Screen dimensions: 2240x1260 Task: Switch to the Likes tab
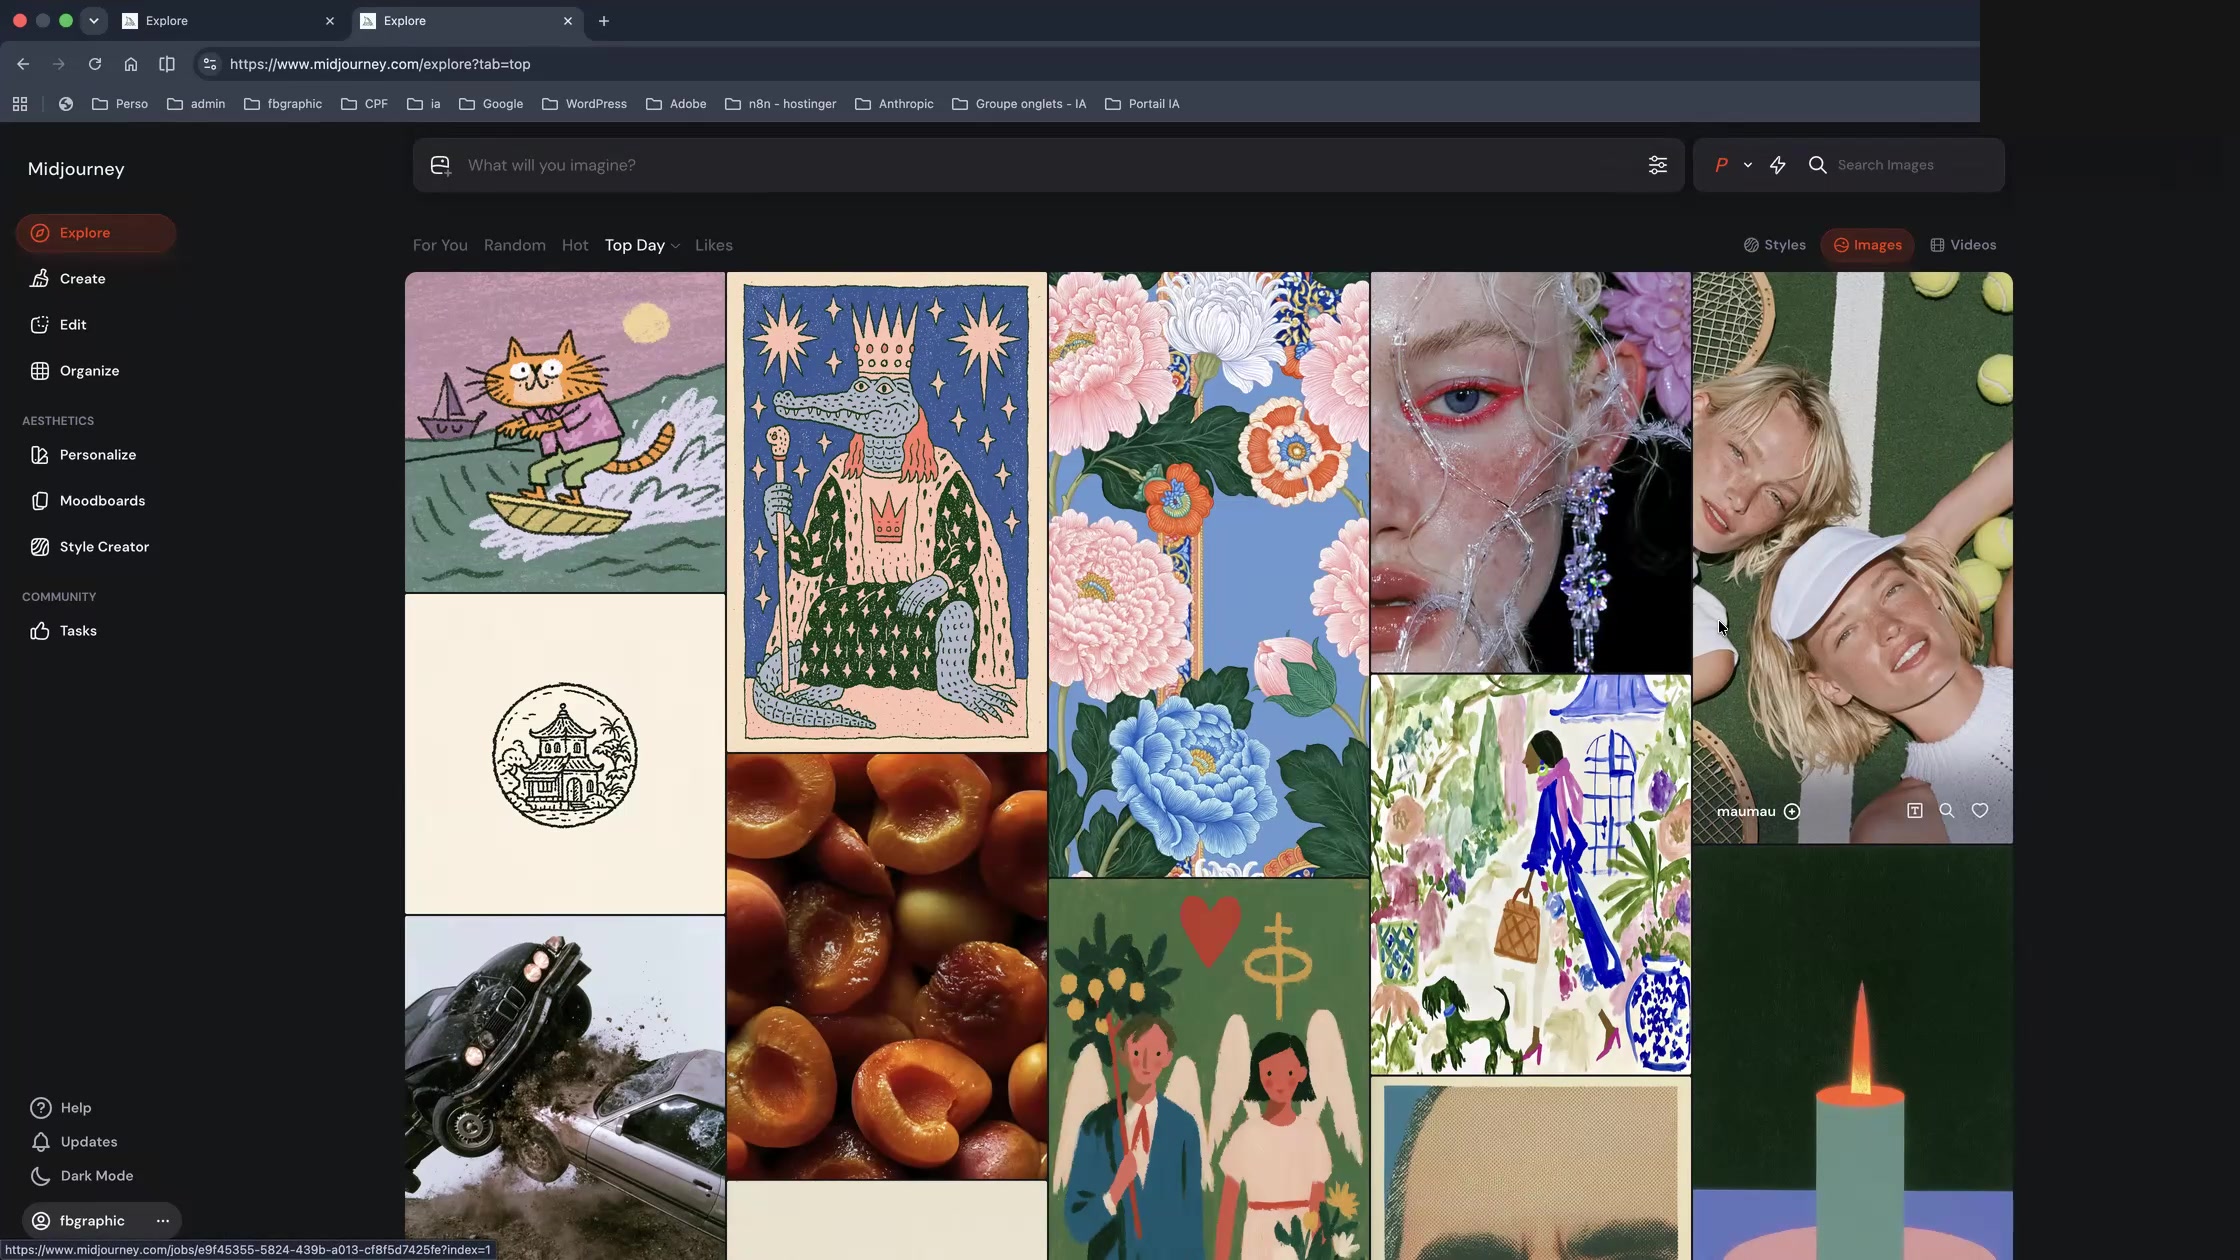(x=714, y=245)
